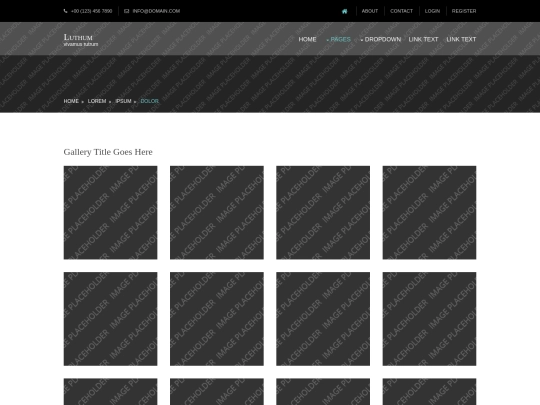This screenshot has width=540, height=405.
Task: Click the home icon in top bar
Action: [344, 11]
